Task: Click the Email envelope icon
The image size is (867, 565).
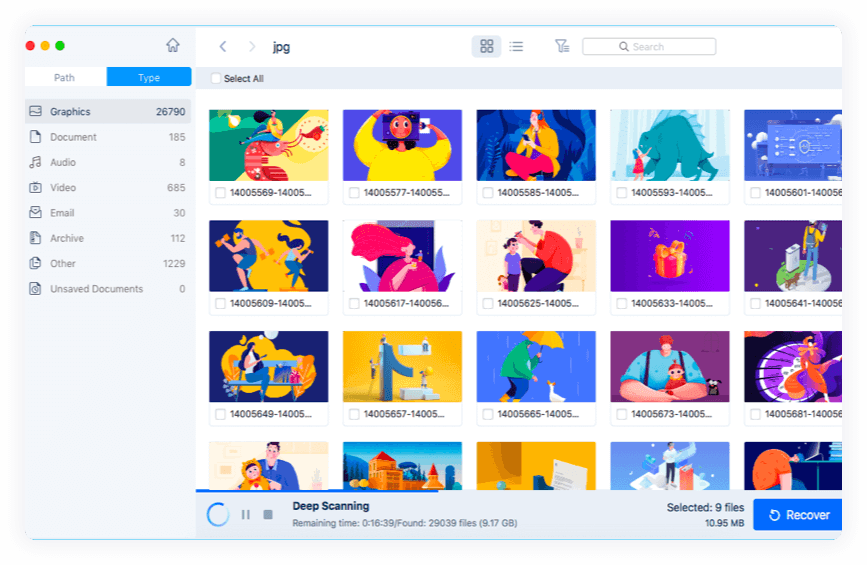Action: tap(35, 212)
